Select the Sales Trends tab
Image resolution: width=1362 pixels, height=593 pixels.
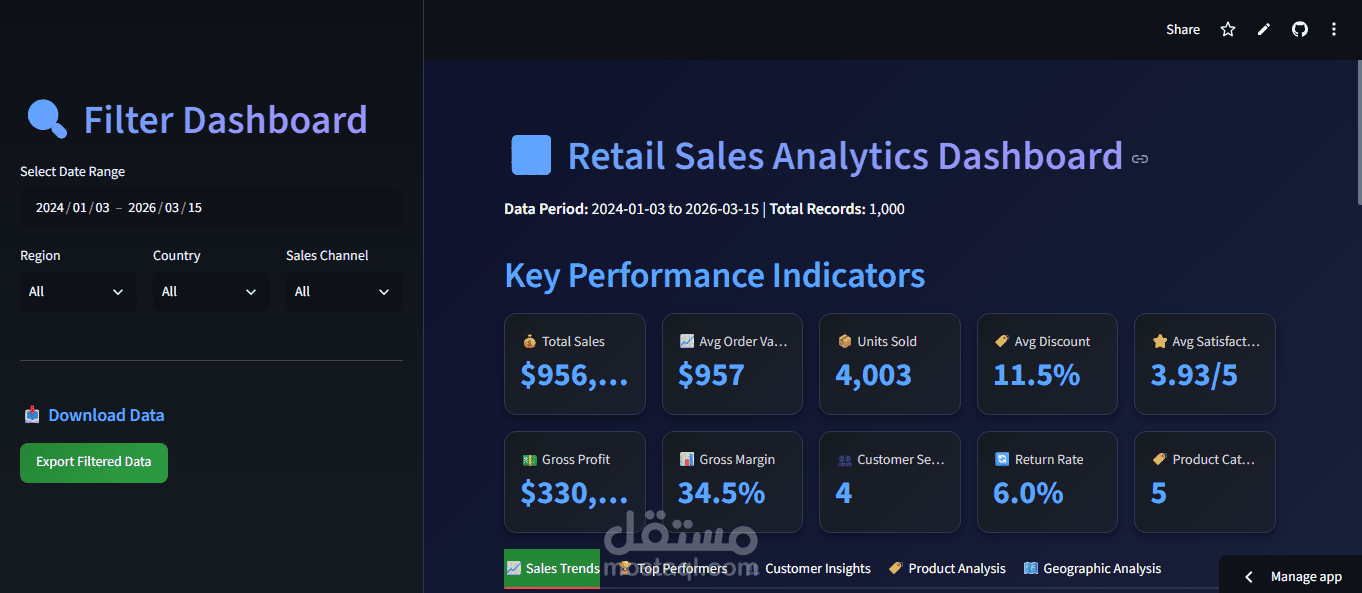click(552, 568)
